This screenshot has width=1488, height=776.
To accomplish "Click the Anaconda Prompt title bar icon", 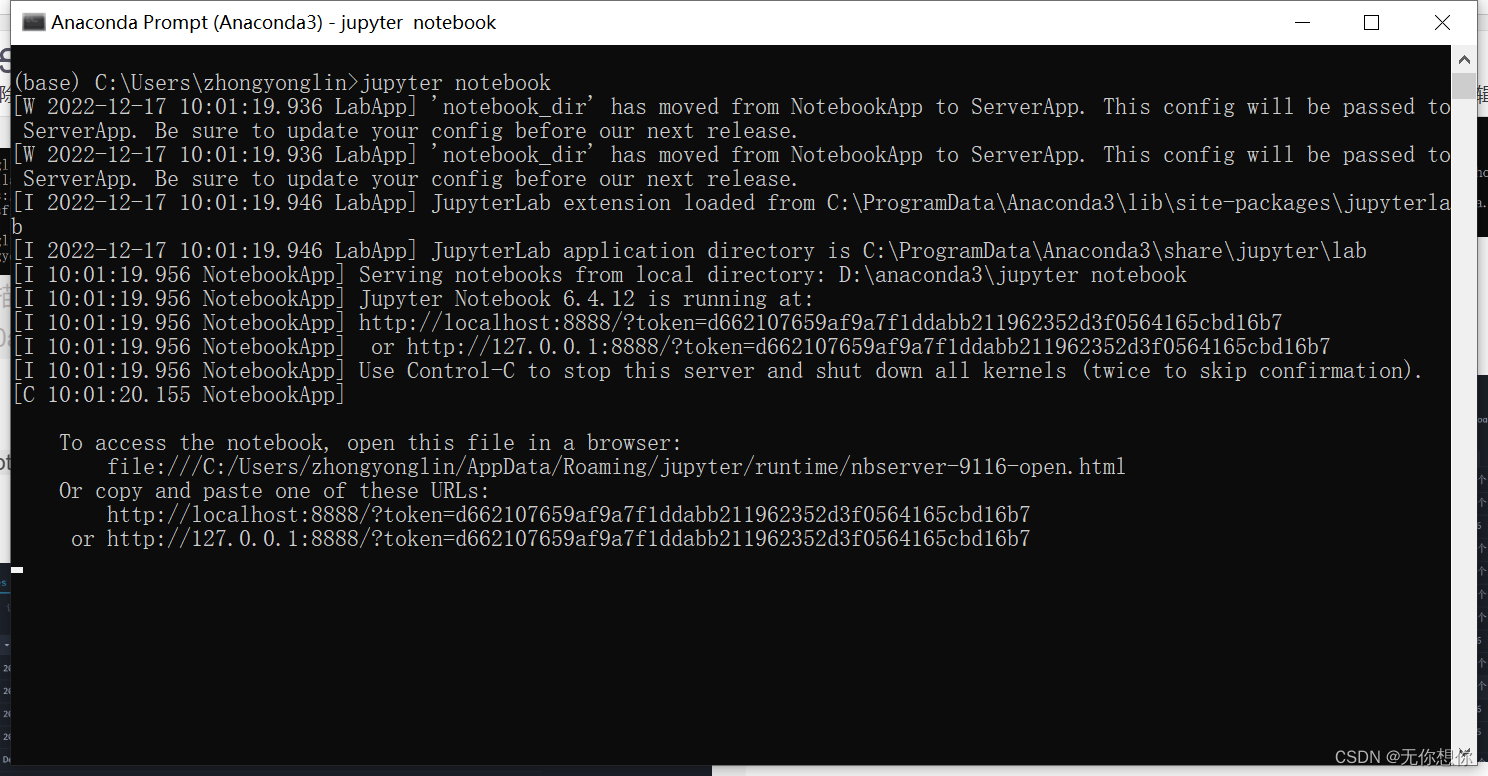I will coord(33,22).
